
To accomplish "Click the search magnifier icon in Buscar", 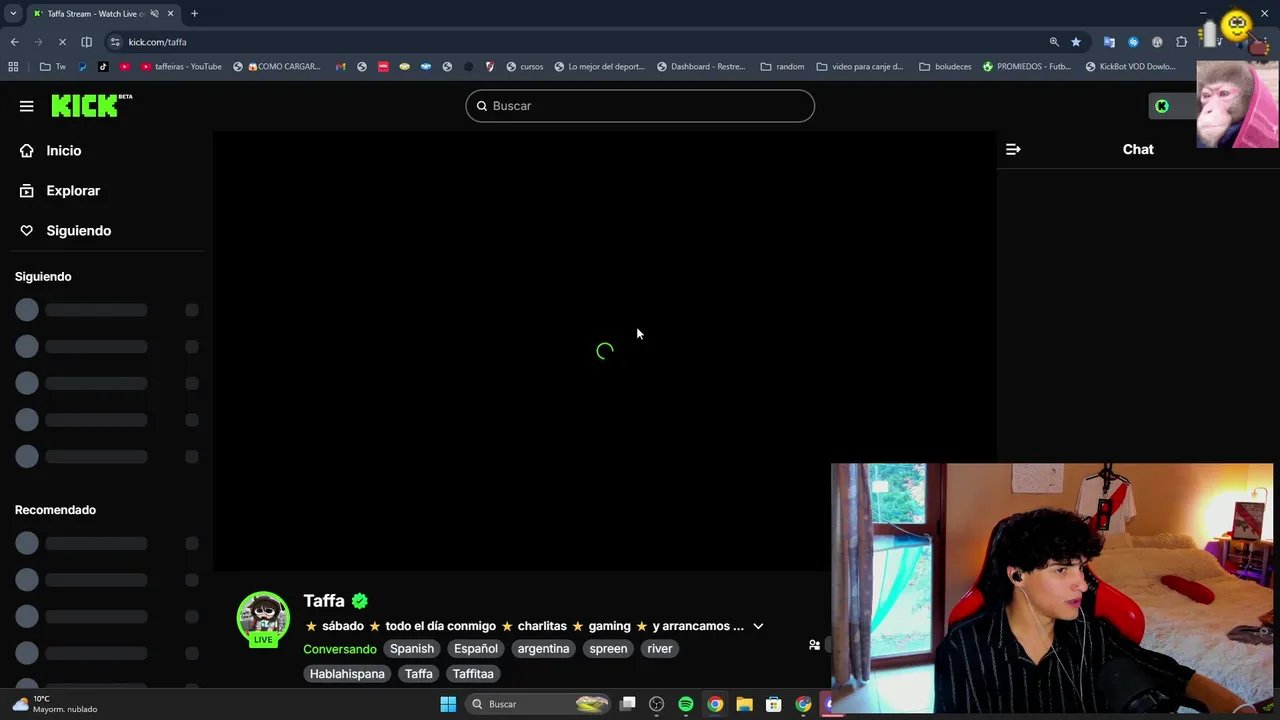I will point(481,106).
